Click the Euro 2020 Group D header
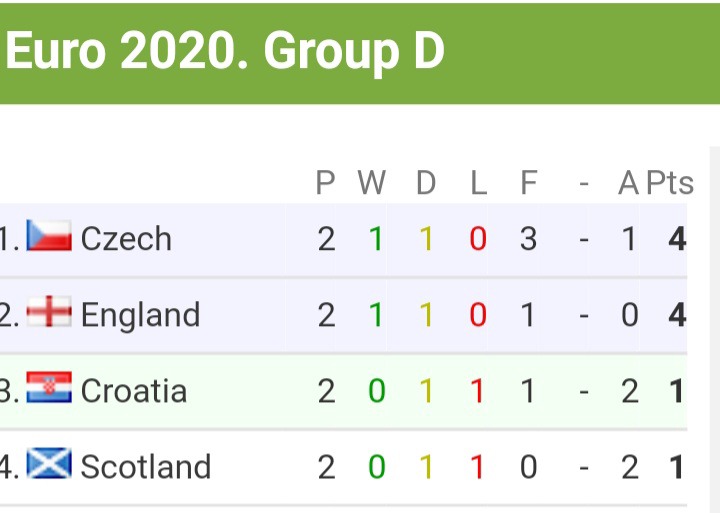 tap(225, 52)
